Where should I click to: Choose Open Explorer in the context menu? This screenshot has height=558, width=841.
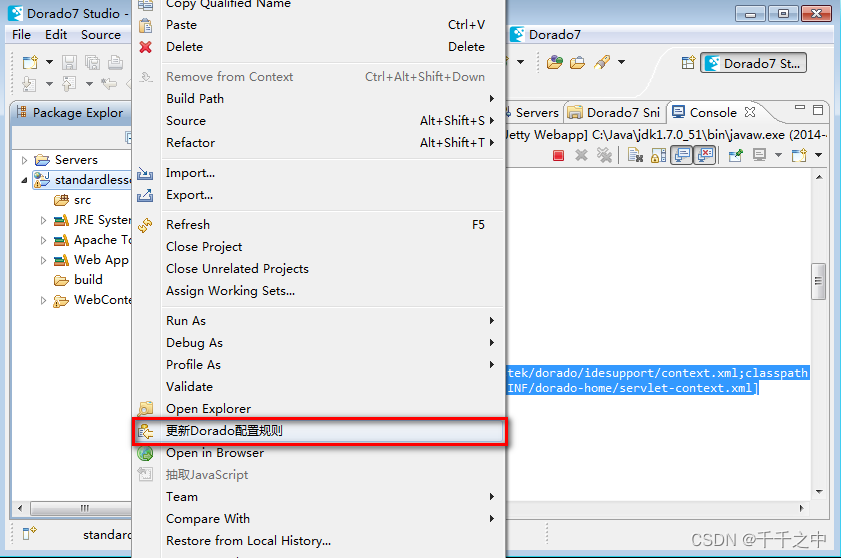pos(319,409)
